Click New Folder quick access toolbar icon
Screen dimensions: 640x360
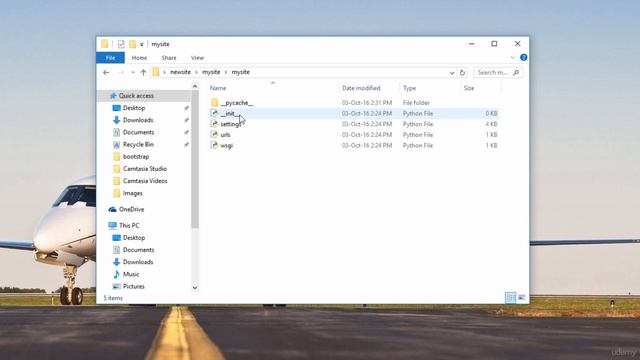pos(132,44)
